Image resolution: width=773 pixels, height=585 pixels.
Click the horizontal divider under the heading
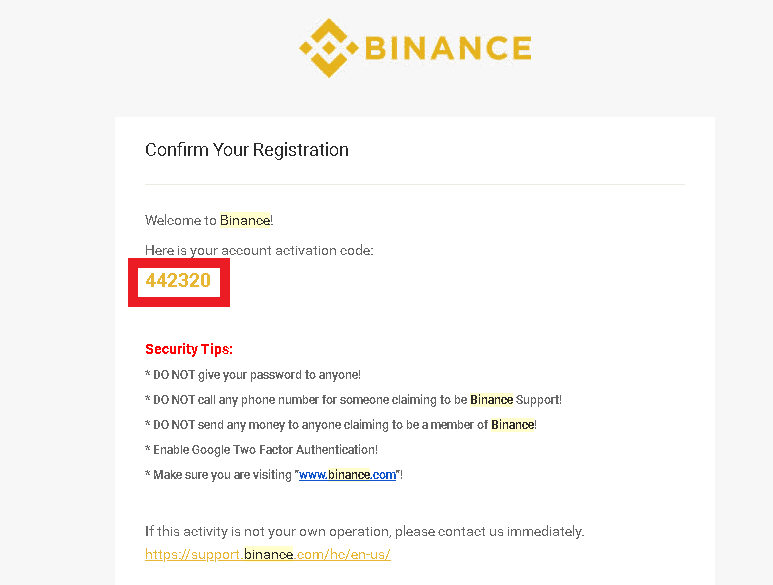pos(415,184)
